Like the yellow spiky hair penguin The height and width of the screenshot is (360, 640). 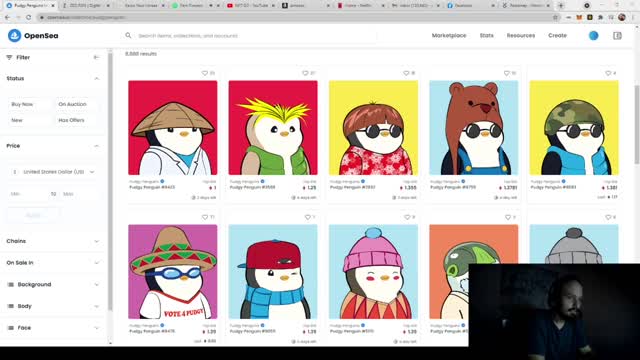tap(305, 73)
